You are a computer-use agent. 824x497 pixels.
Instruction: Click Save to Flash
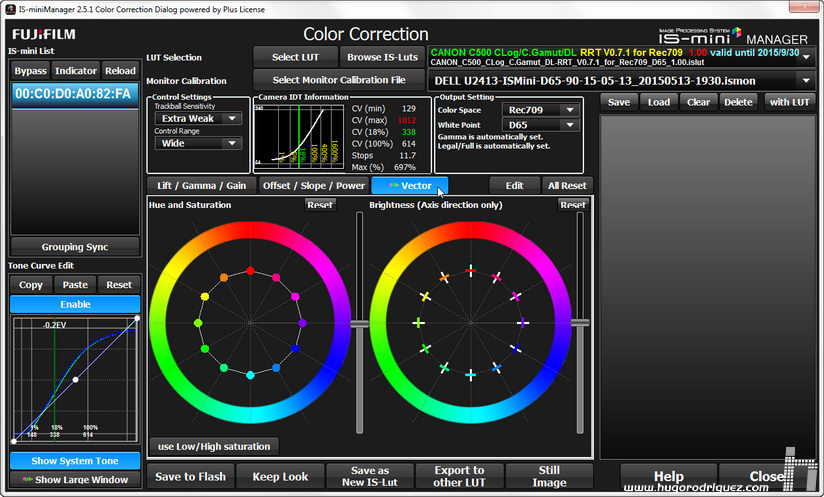(x=190, y=477)
